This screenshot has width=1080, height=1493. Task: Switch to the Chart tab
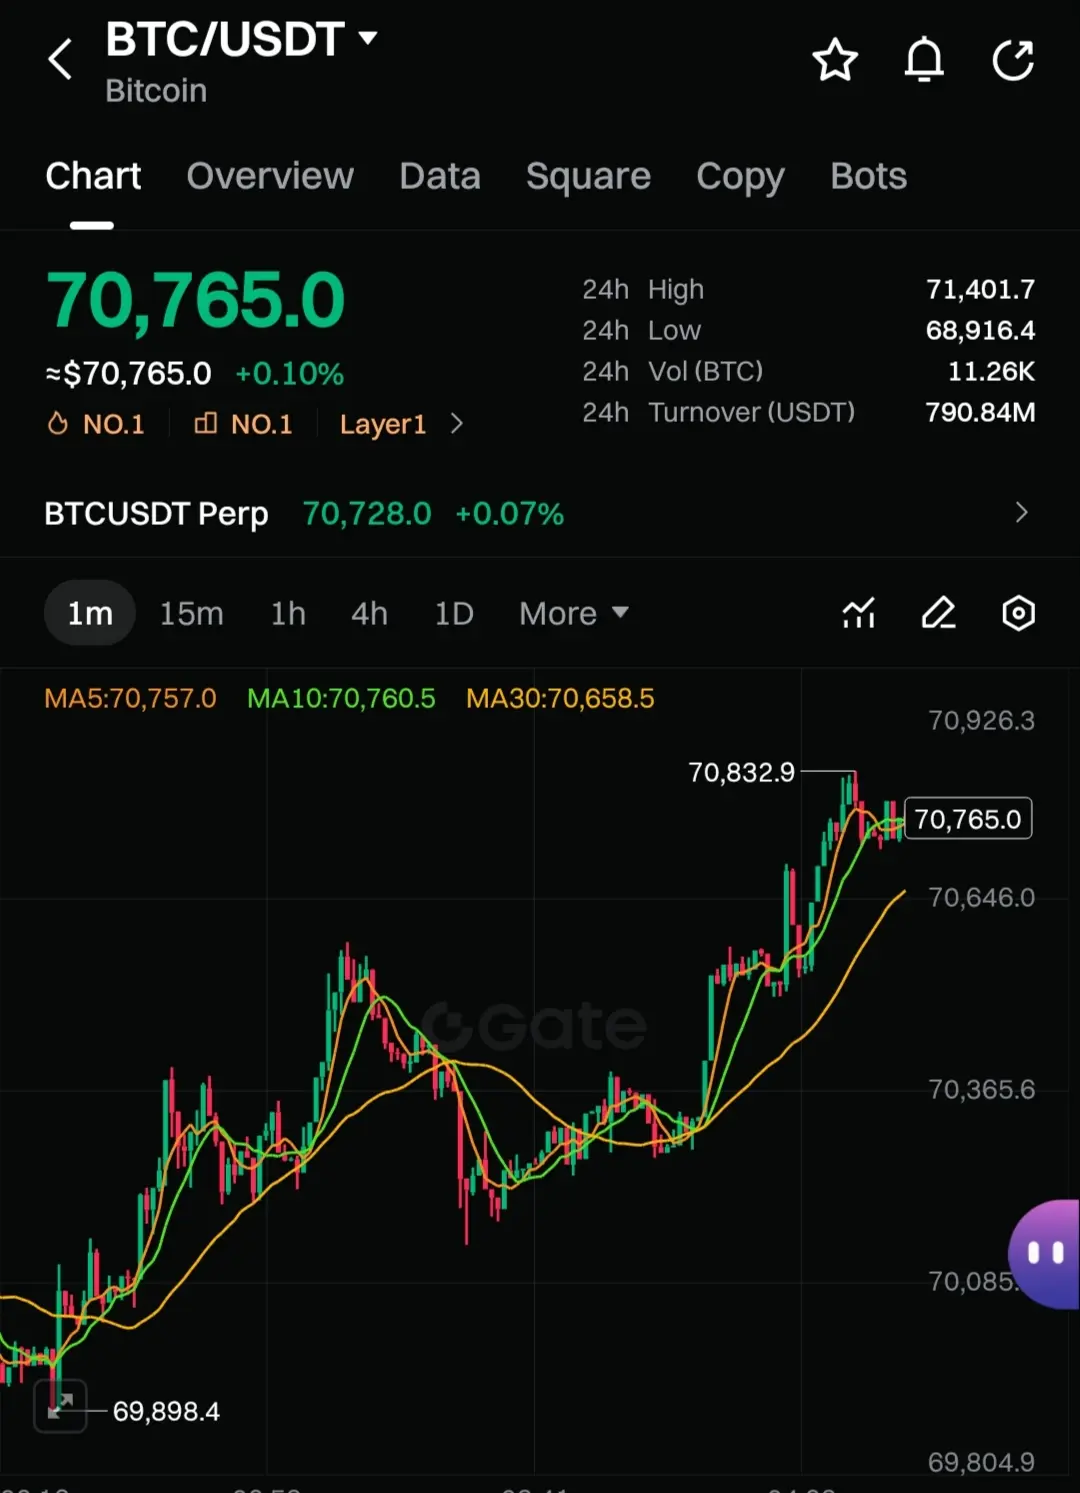pyautogui.click(x=93, y=176)
